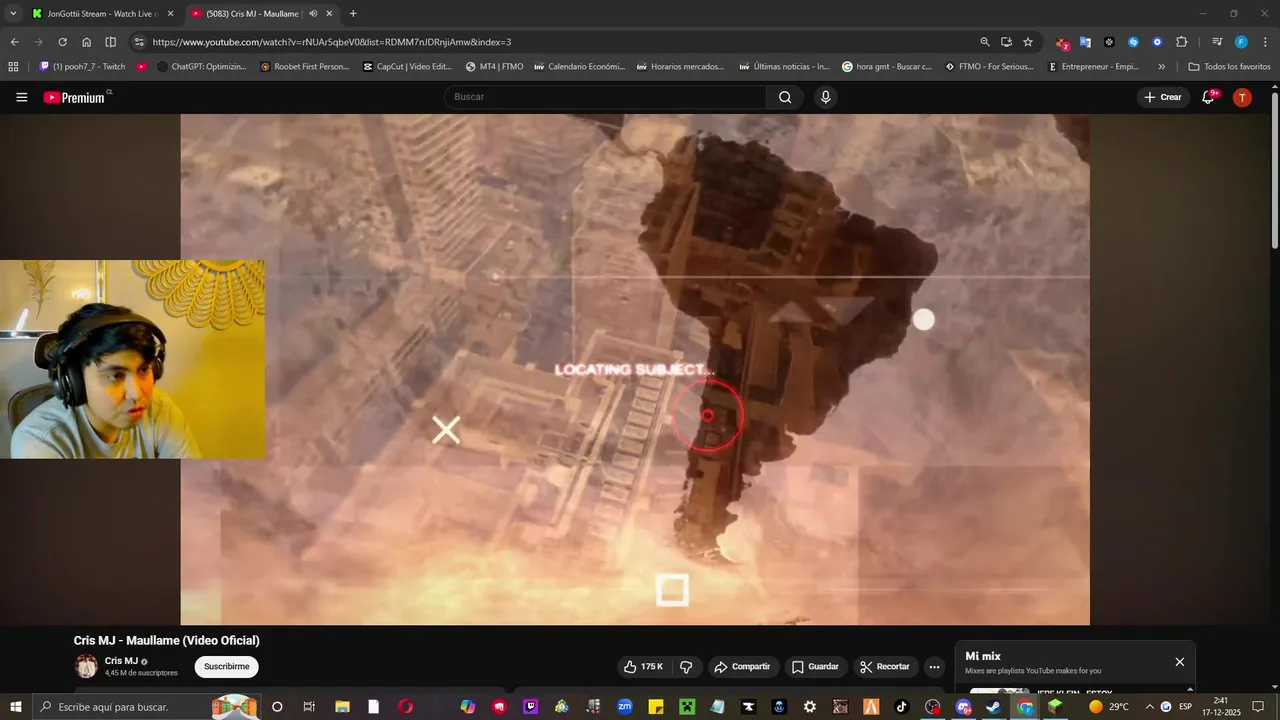Screen dimensions: 1280x720
Task: Open the Entrepreneur bookmark
Action: pos(1094,67)
